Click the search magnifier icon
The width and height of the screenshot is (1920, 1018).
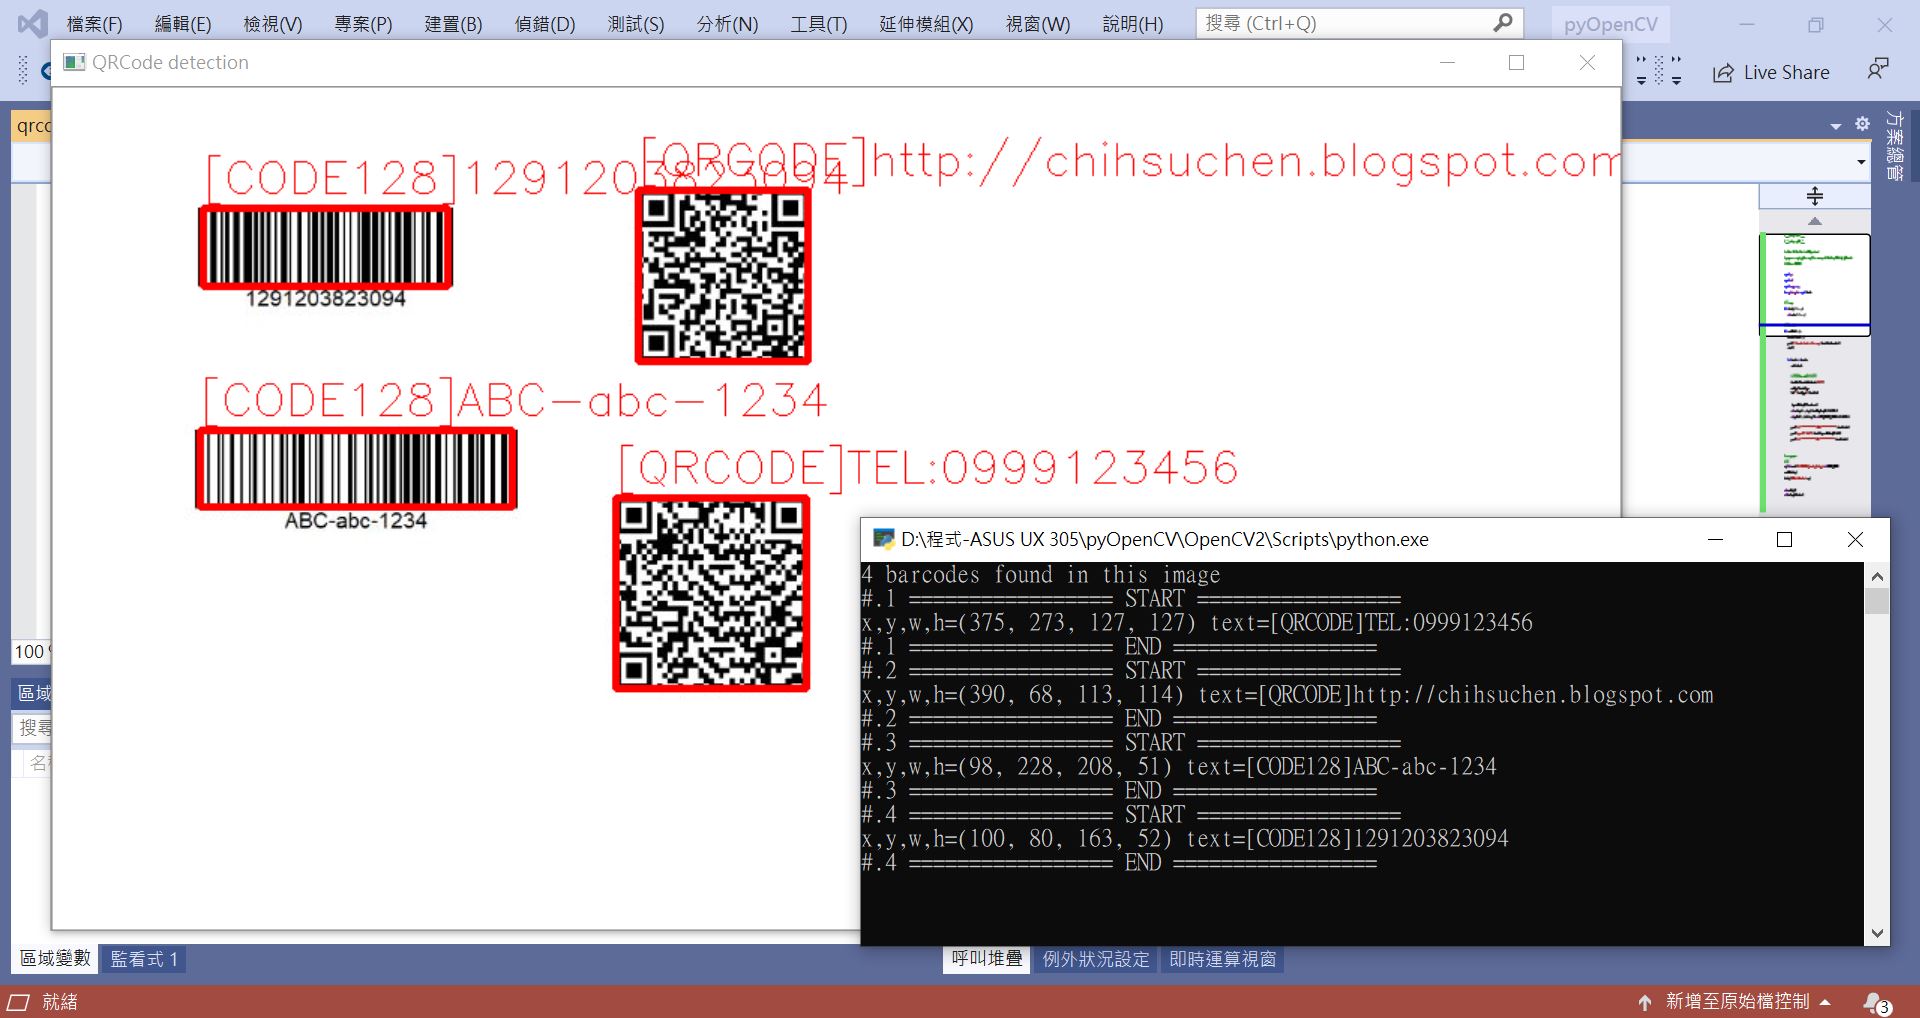1502,23
